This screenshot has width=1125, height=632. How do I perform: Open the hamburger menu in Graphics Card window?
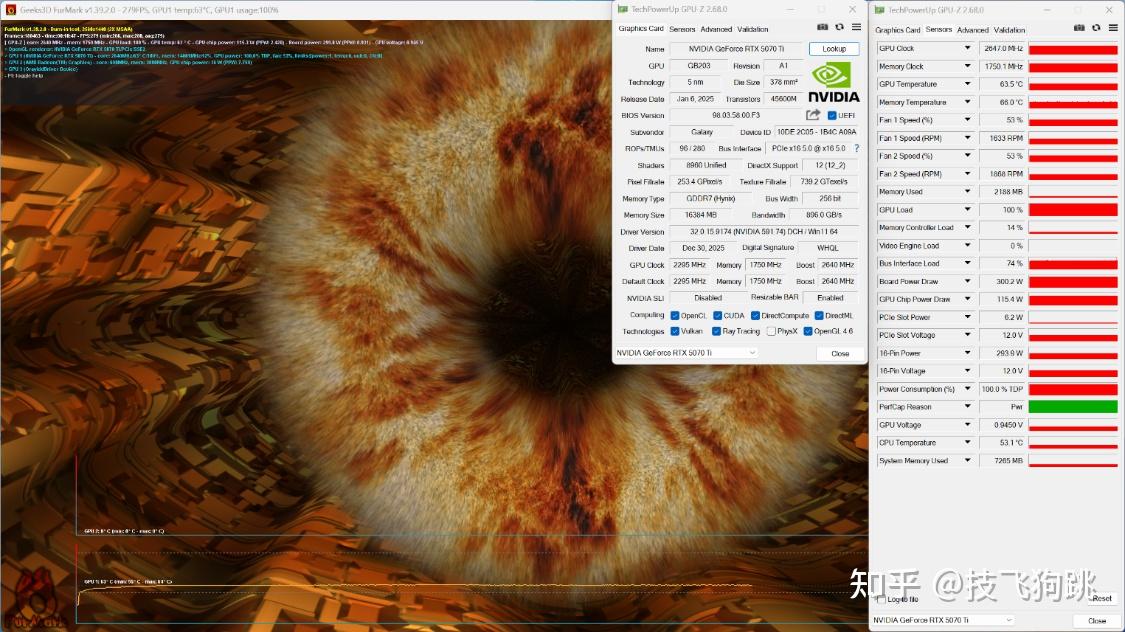coord(857,27)
